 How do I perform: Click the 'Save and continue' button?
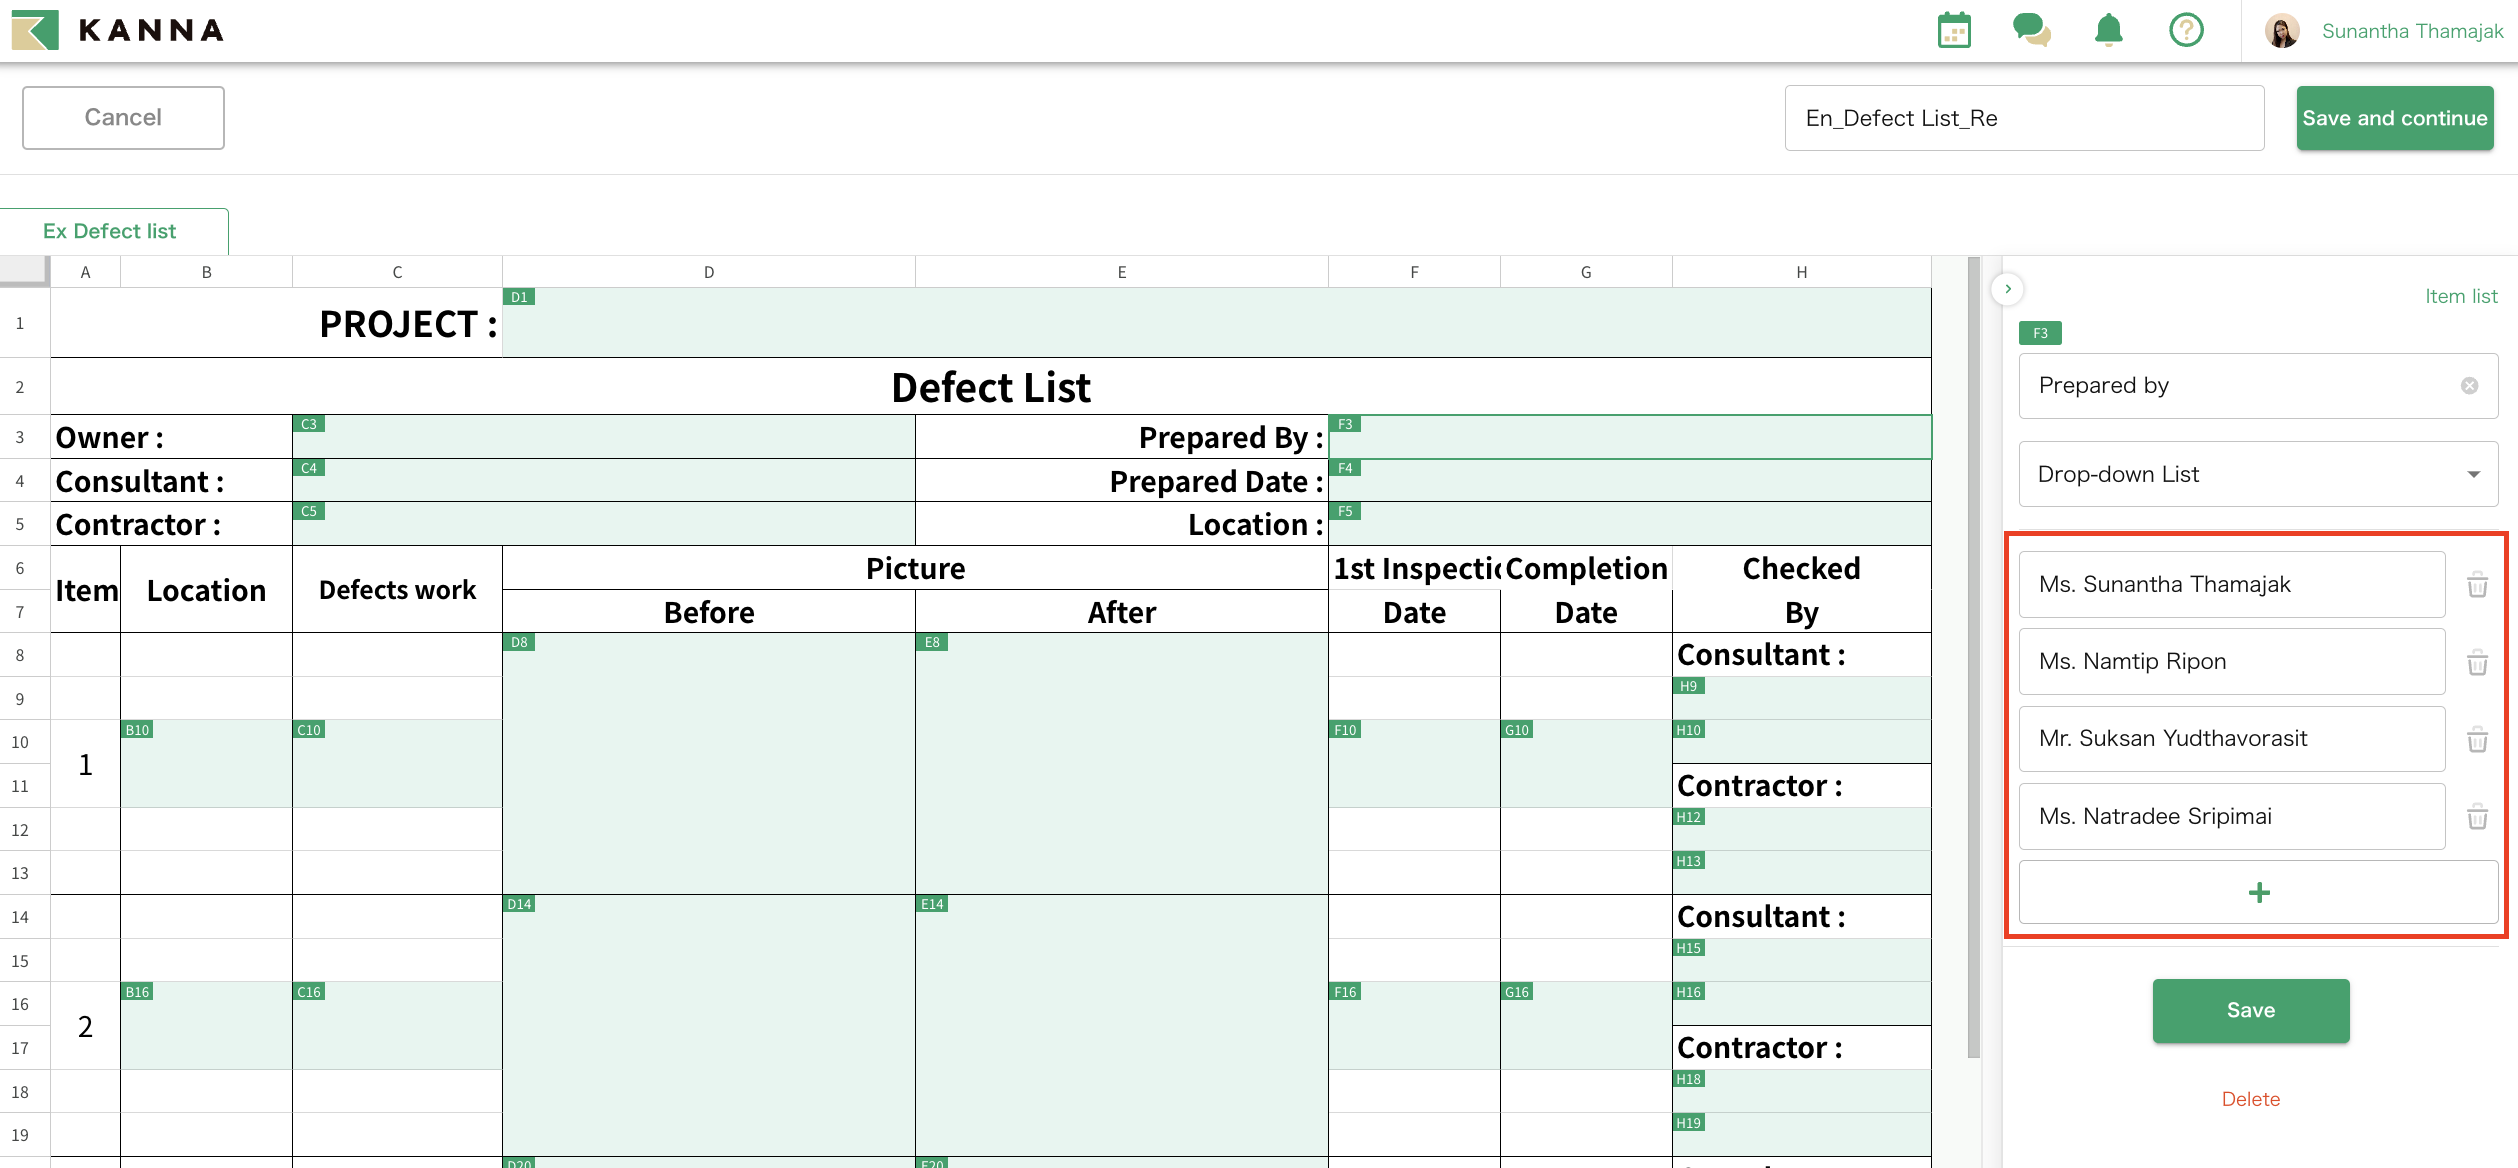[x=2395, y=117]
